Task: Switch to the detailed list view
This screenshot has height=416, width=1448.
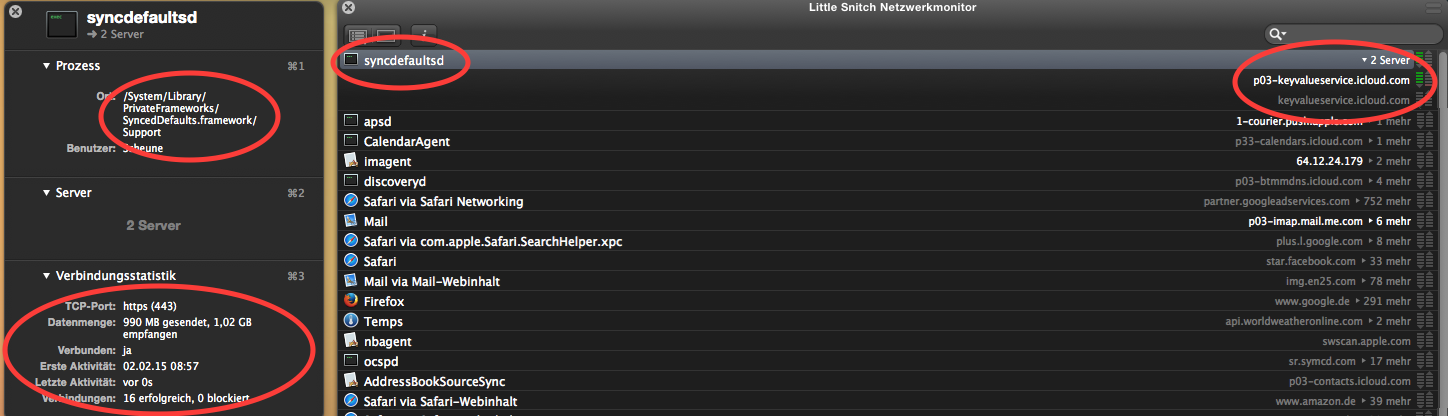Action: (359, 35)
